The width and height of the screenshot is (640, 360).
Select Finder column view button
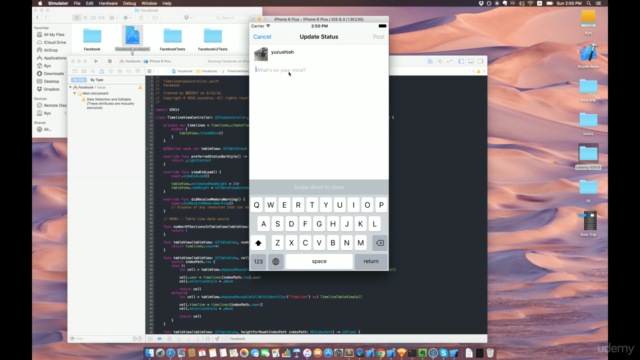point(93,18)
